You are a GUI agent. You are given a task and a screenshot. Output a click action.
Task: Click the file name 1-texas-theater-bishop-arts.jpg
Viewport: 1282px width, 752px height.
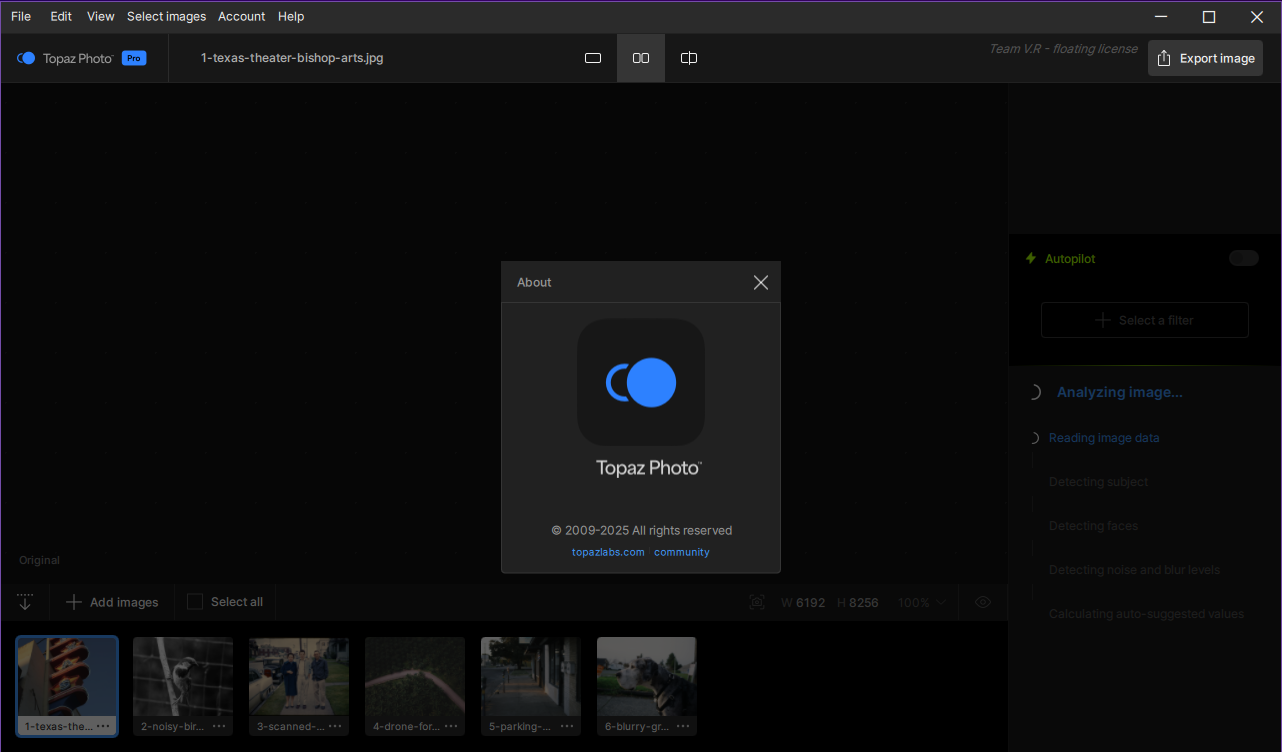292,58
